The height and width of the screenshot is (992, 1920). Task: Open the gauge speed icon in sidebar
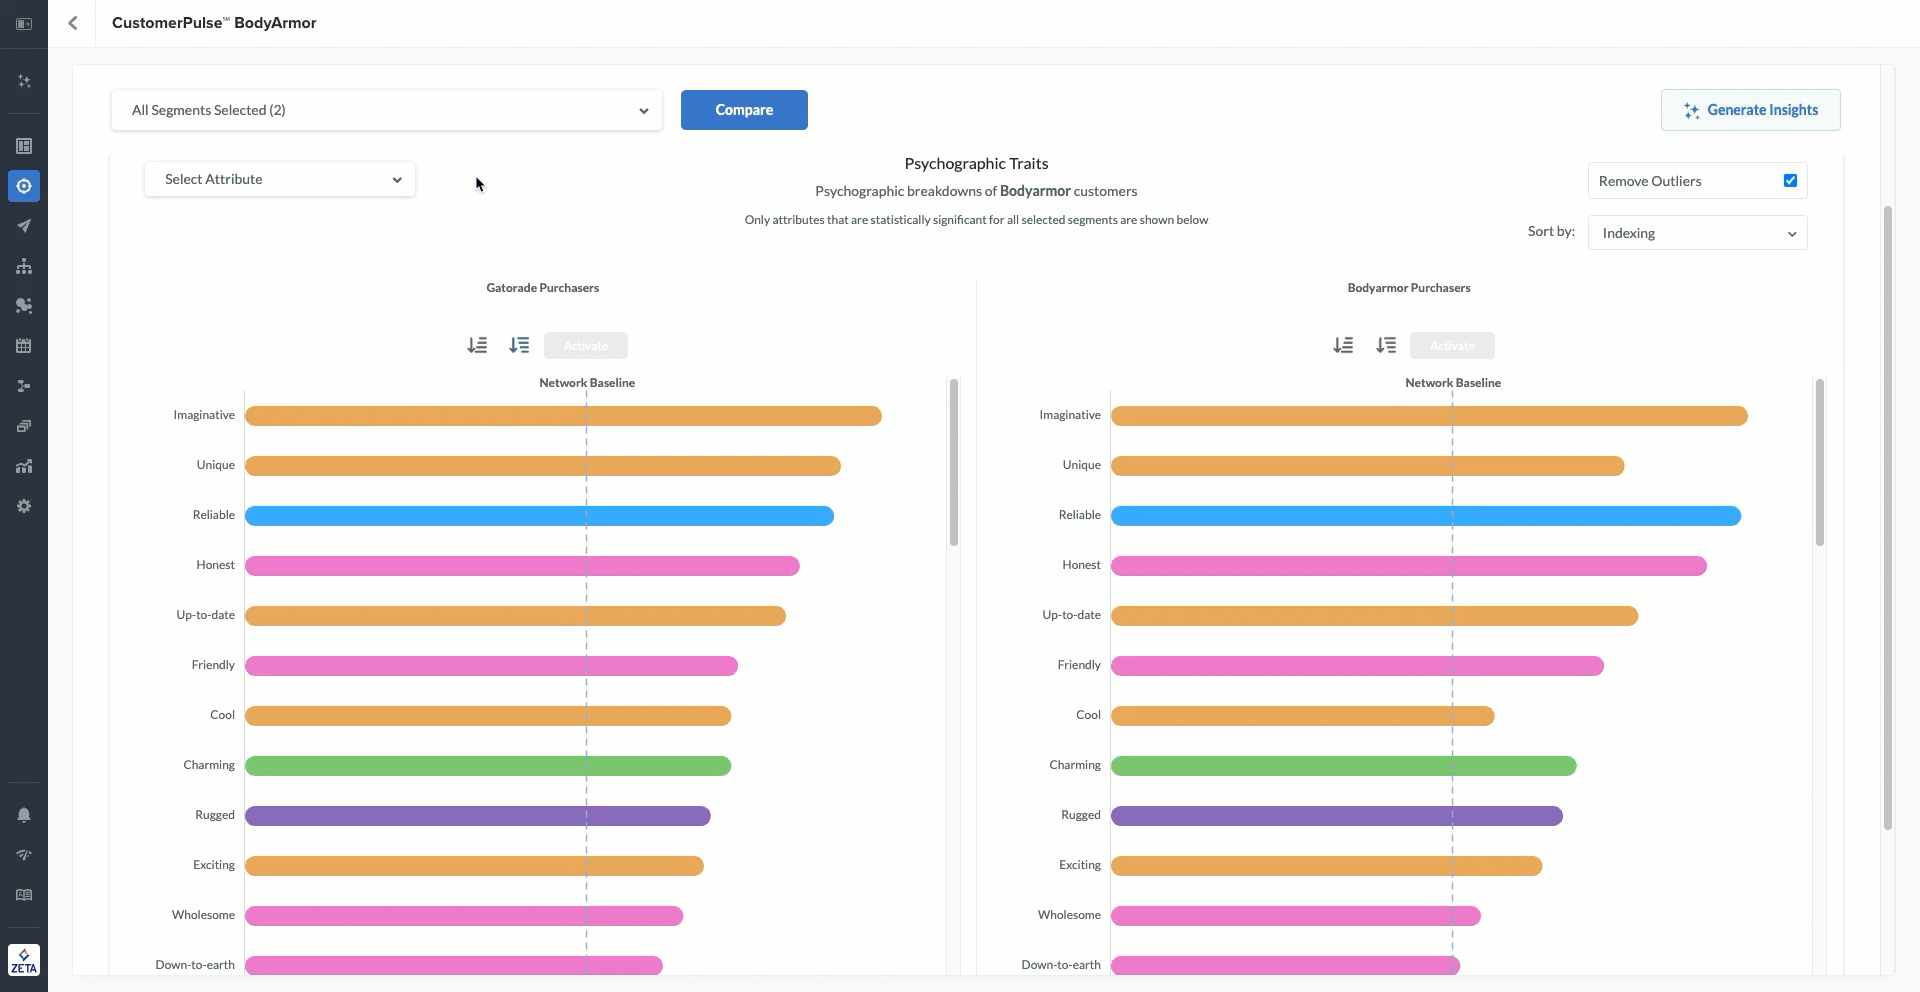tap(24, 855)
